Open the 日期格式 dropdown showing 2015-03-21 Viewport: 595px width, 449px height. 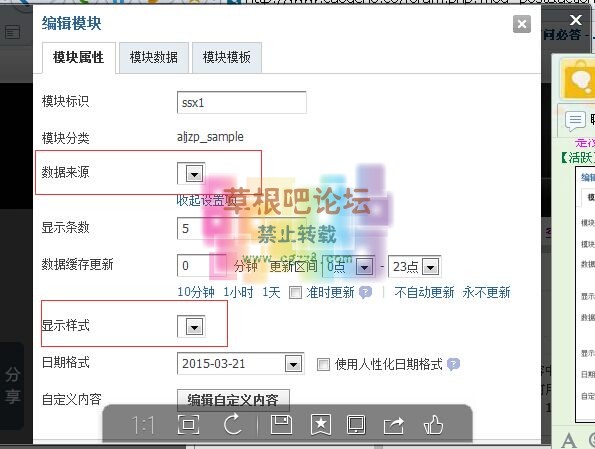point(241,364)
